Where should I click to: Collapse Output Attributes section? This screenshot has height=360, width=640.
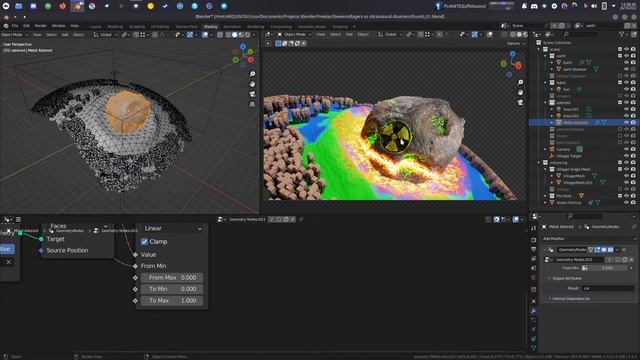[567, 278]
